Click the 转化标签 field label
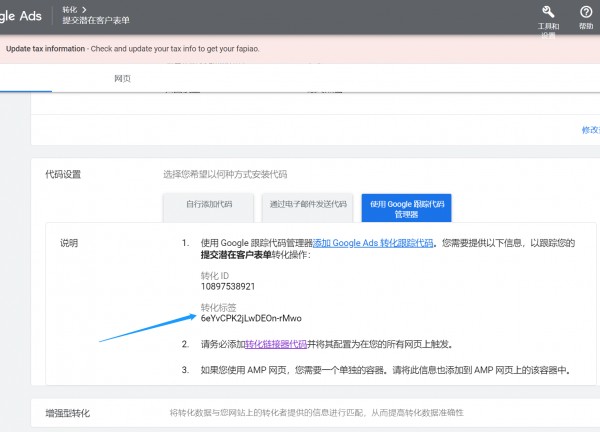 point(218,307)
